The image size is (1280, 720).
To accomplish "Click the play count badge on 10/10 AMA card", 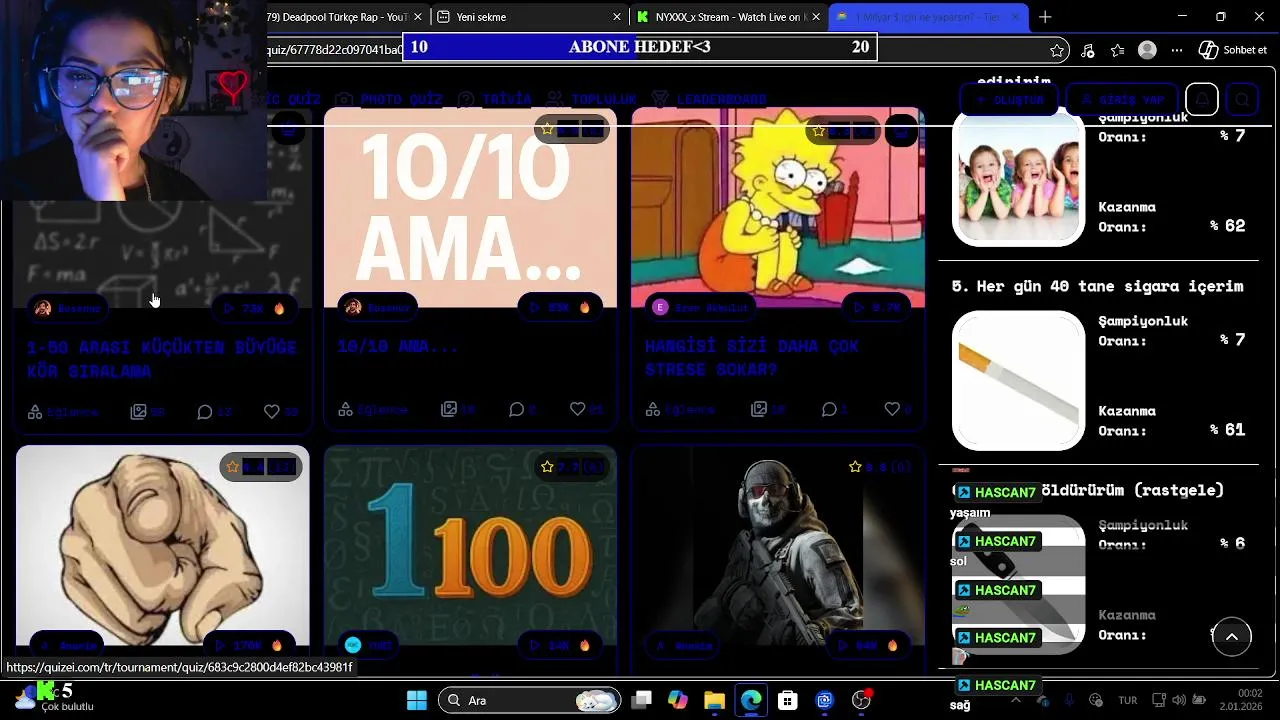I will click(x=560, y=308).
